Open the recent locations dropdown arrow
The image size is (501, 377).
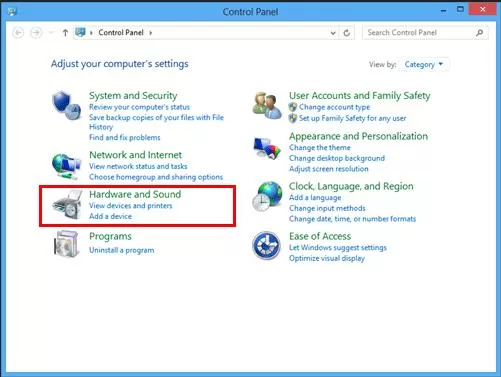click(x=51, y=33)
